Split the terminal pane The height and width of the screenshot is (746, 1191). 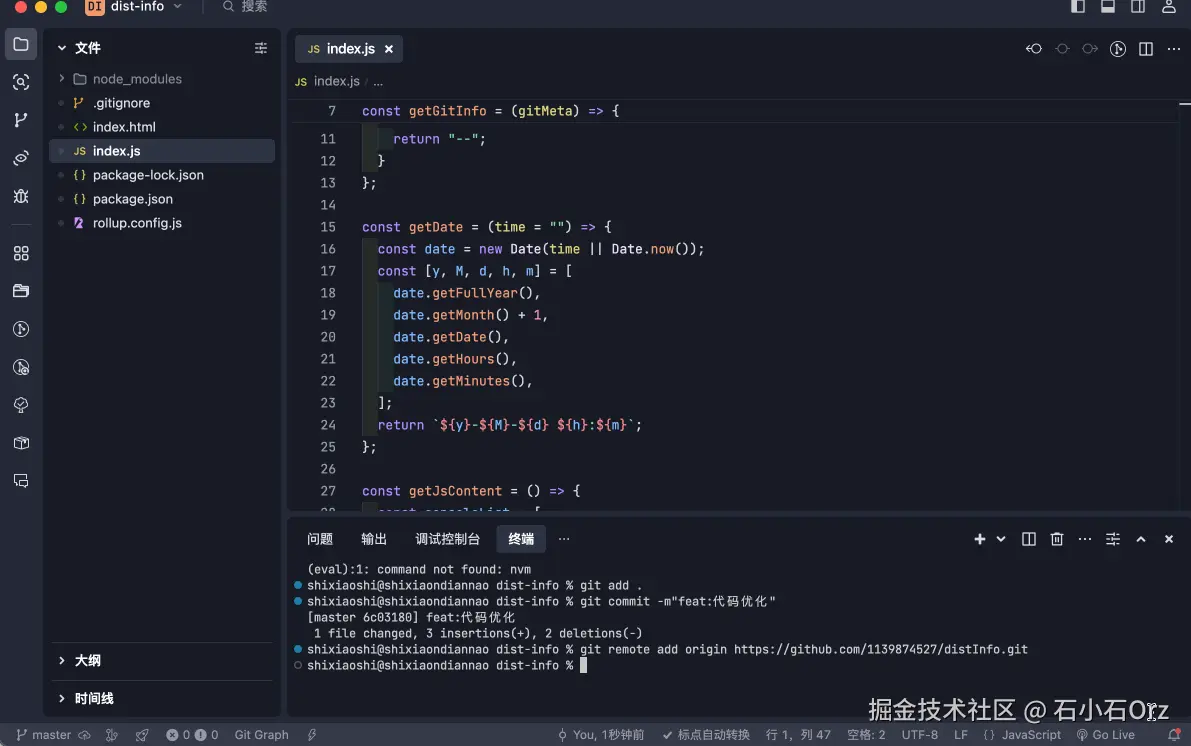pos(1028,539)
